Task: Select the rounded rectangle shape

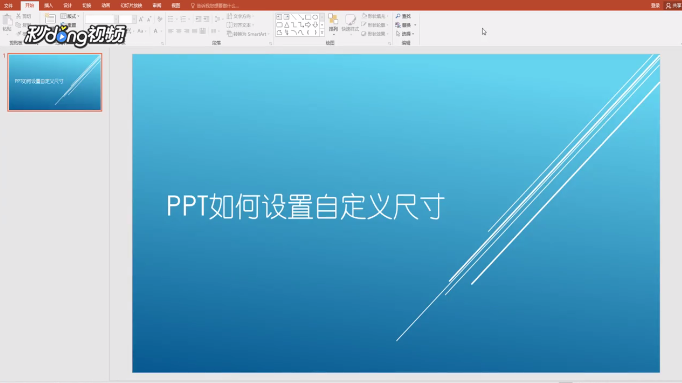Action: 279,25
